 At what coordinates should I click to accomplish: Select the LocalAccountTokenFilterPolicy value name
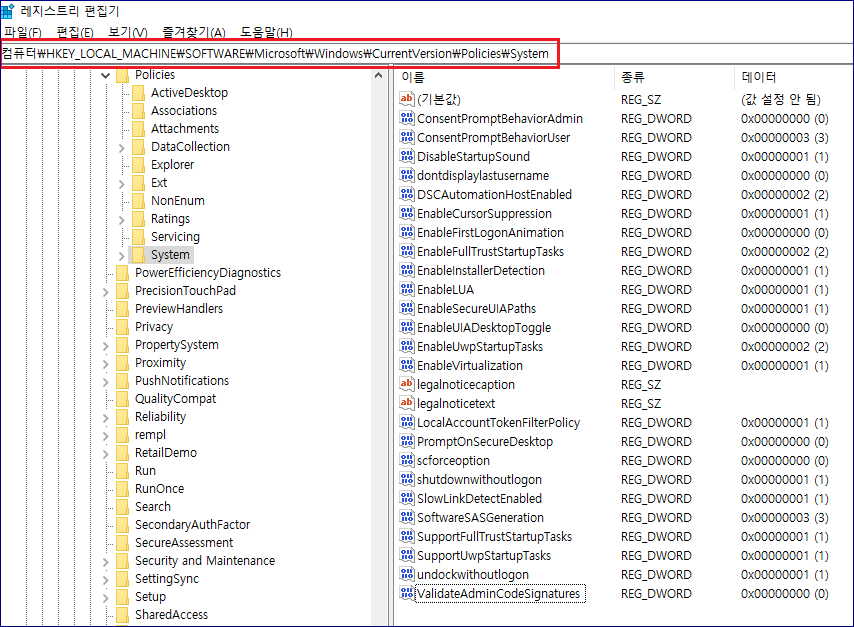click(498, 423)
